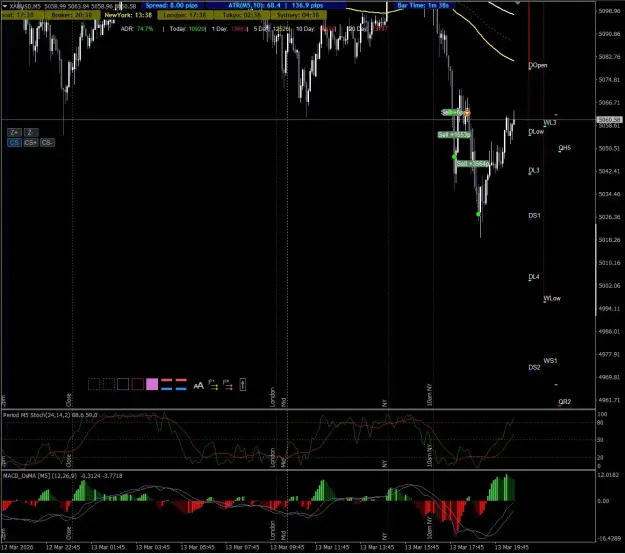Click the WL3 level label
Screen dimensions: 625x554
click(550, 122)
